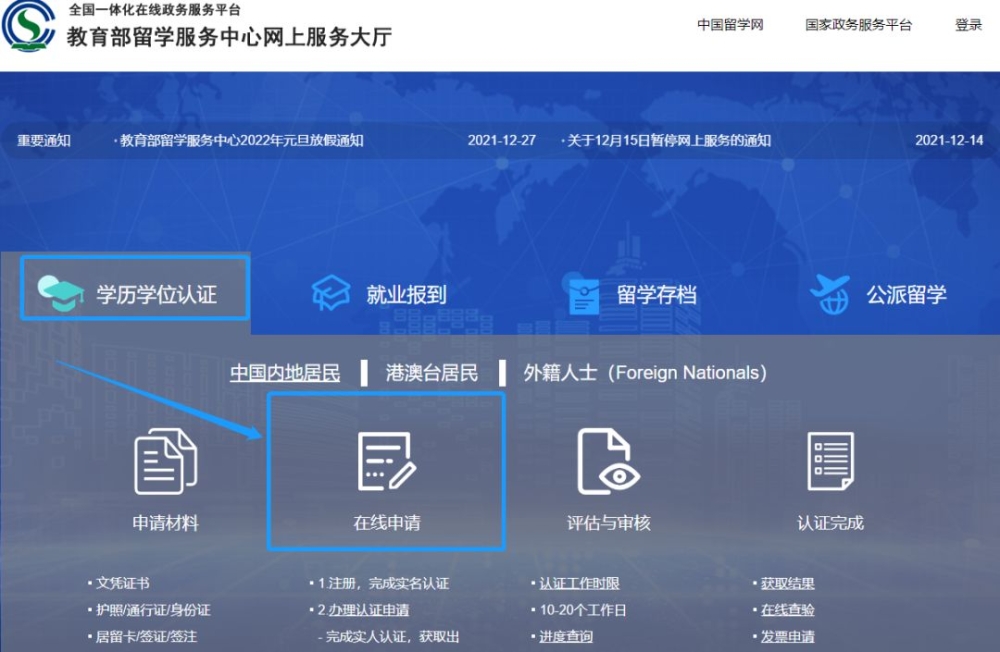Select the 中国内地居民 tab
1000x652 pixels.
tap(285, 373)
